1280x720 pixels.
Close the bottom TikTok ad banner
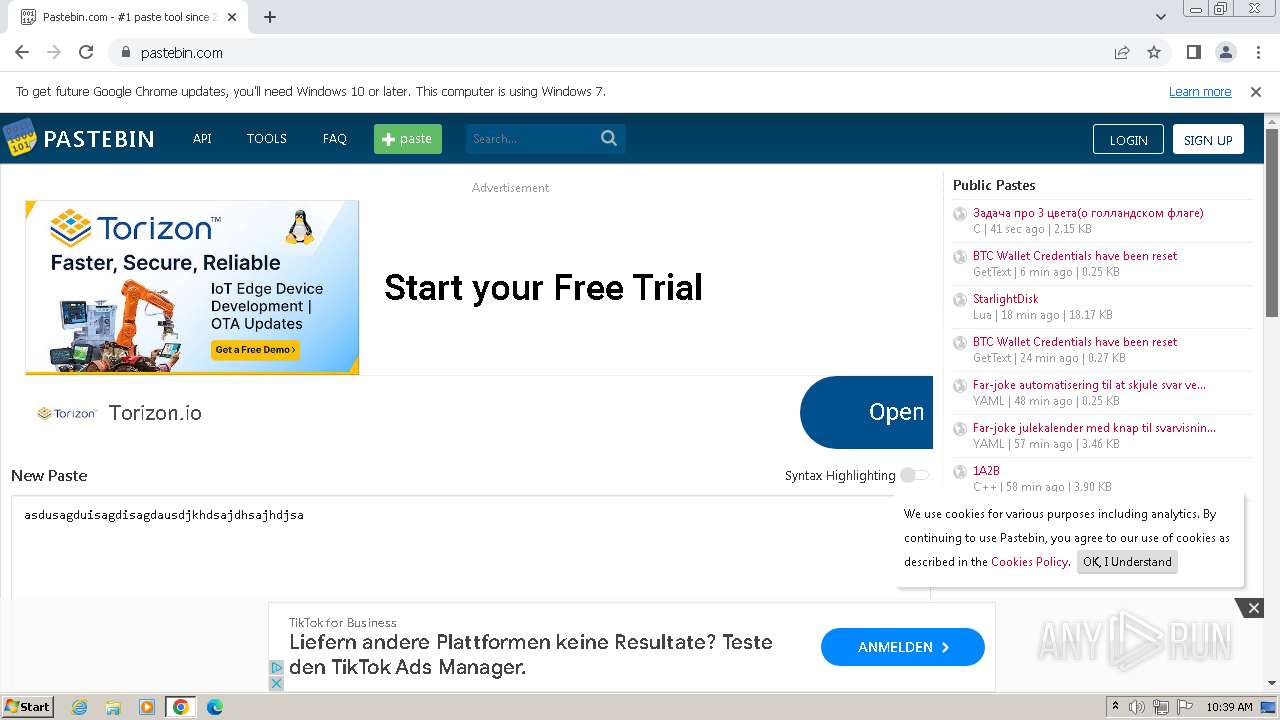[x=1253, y=607]
